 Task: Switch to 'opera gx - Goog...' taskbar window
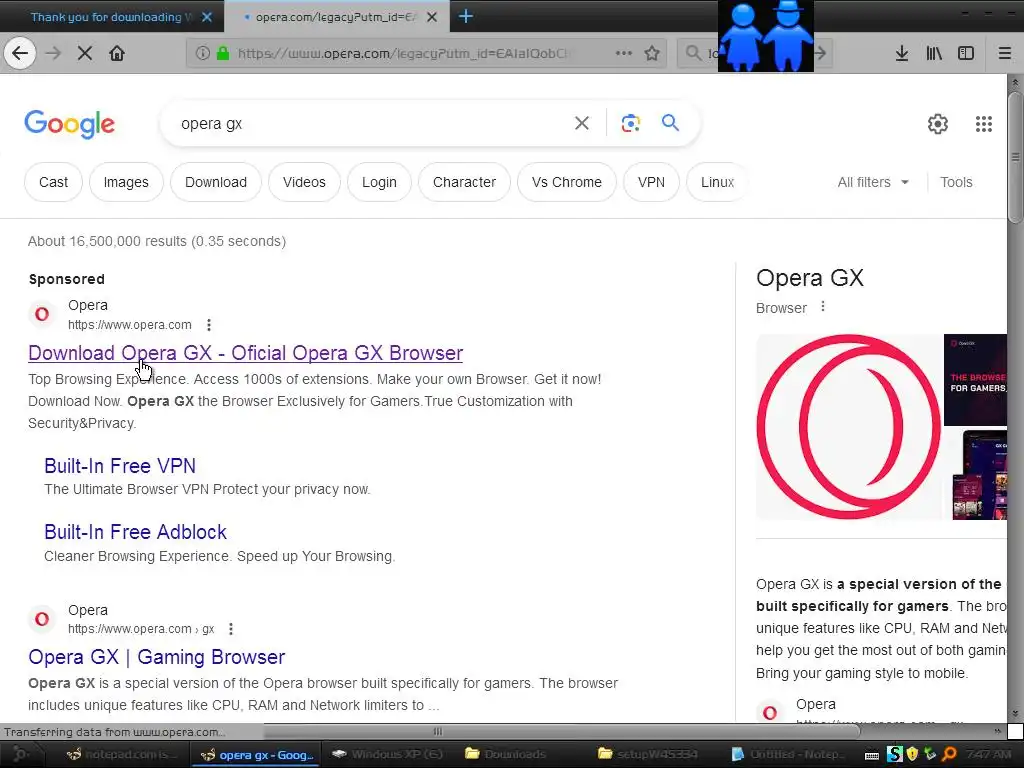(x=257, y=754)
